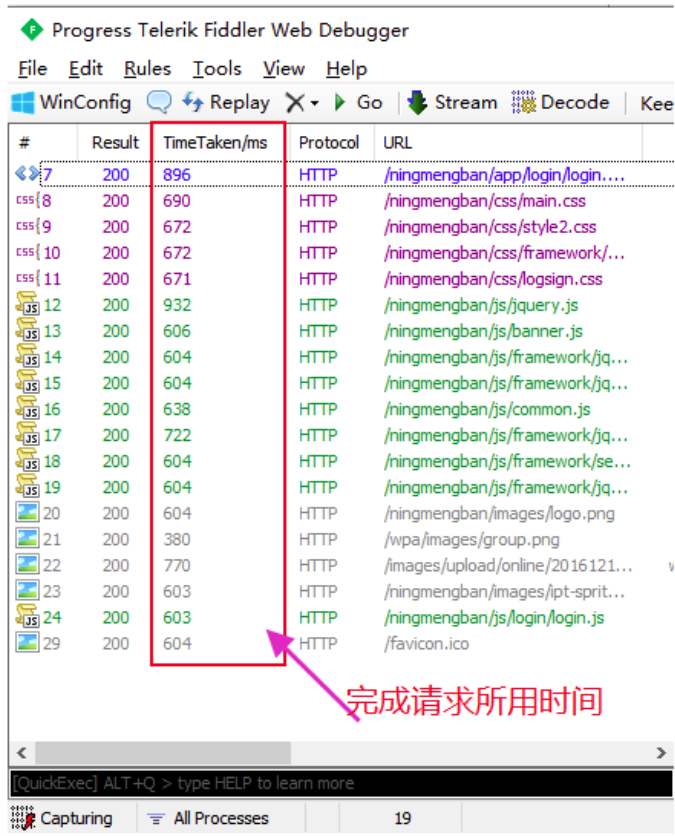This screenshot has width=675, height=836.
Task: Sort by the Result column header
Action: [x=115, y=142]
